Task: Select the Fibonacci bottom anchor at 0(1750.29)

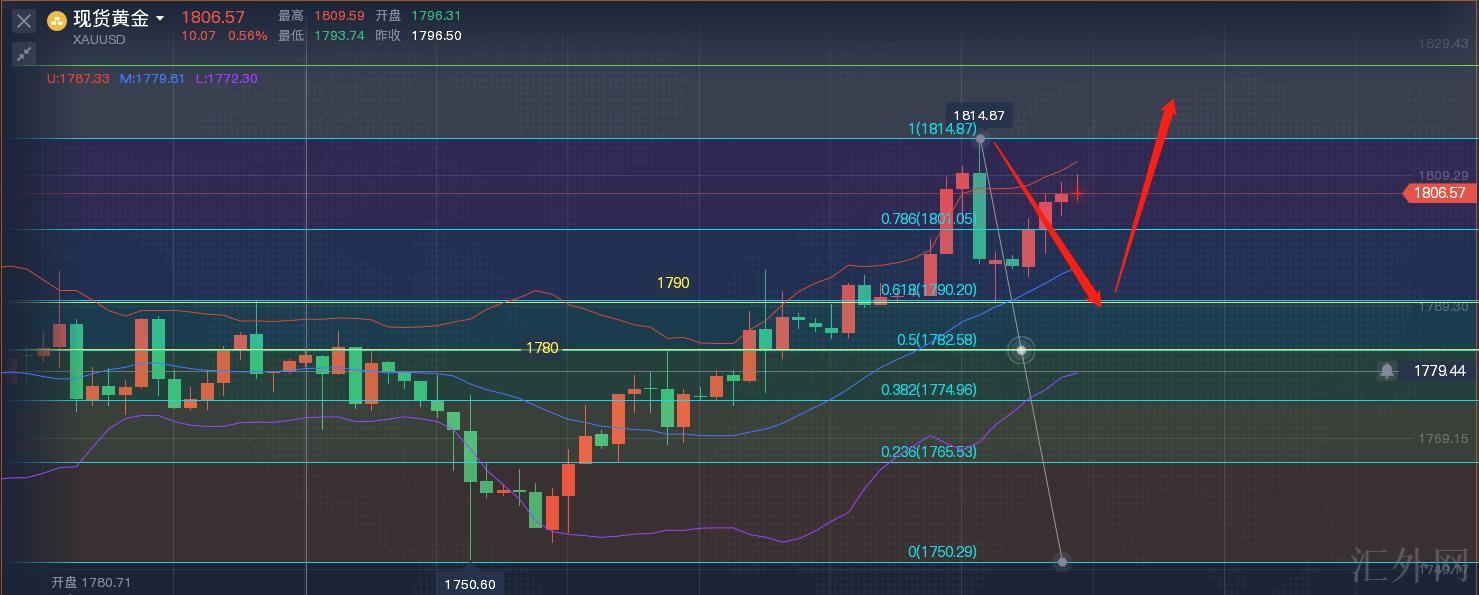Action: pyautogui.click(x=1062, y=562)
